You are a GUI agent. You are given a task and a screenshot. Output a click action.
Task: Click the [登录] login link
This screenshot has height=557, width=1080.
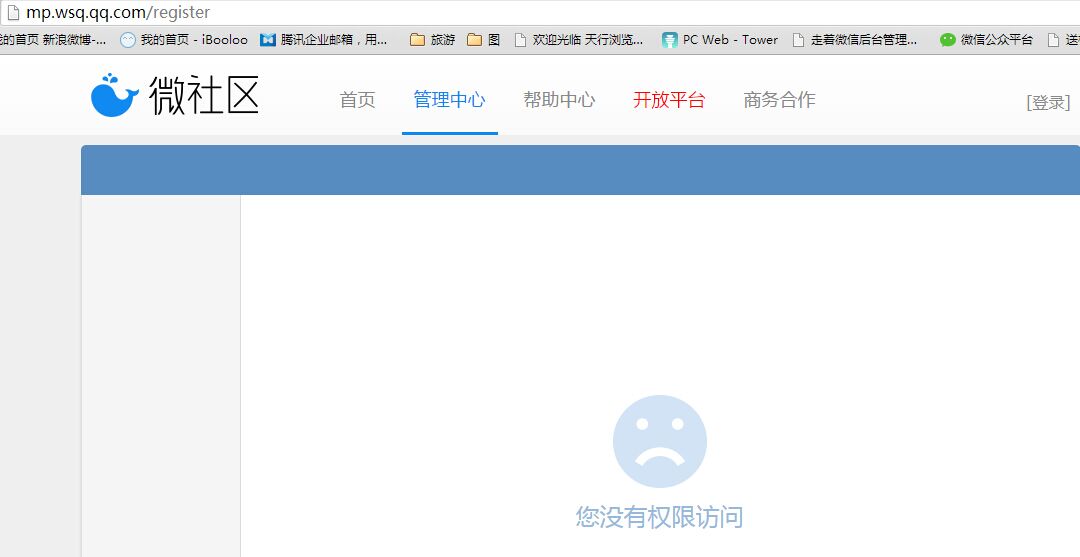click(1048, 103)
